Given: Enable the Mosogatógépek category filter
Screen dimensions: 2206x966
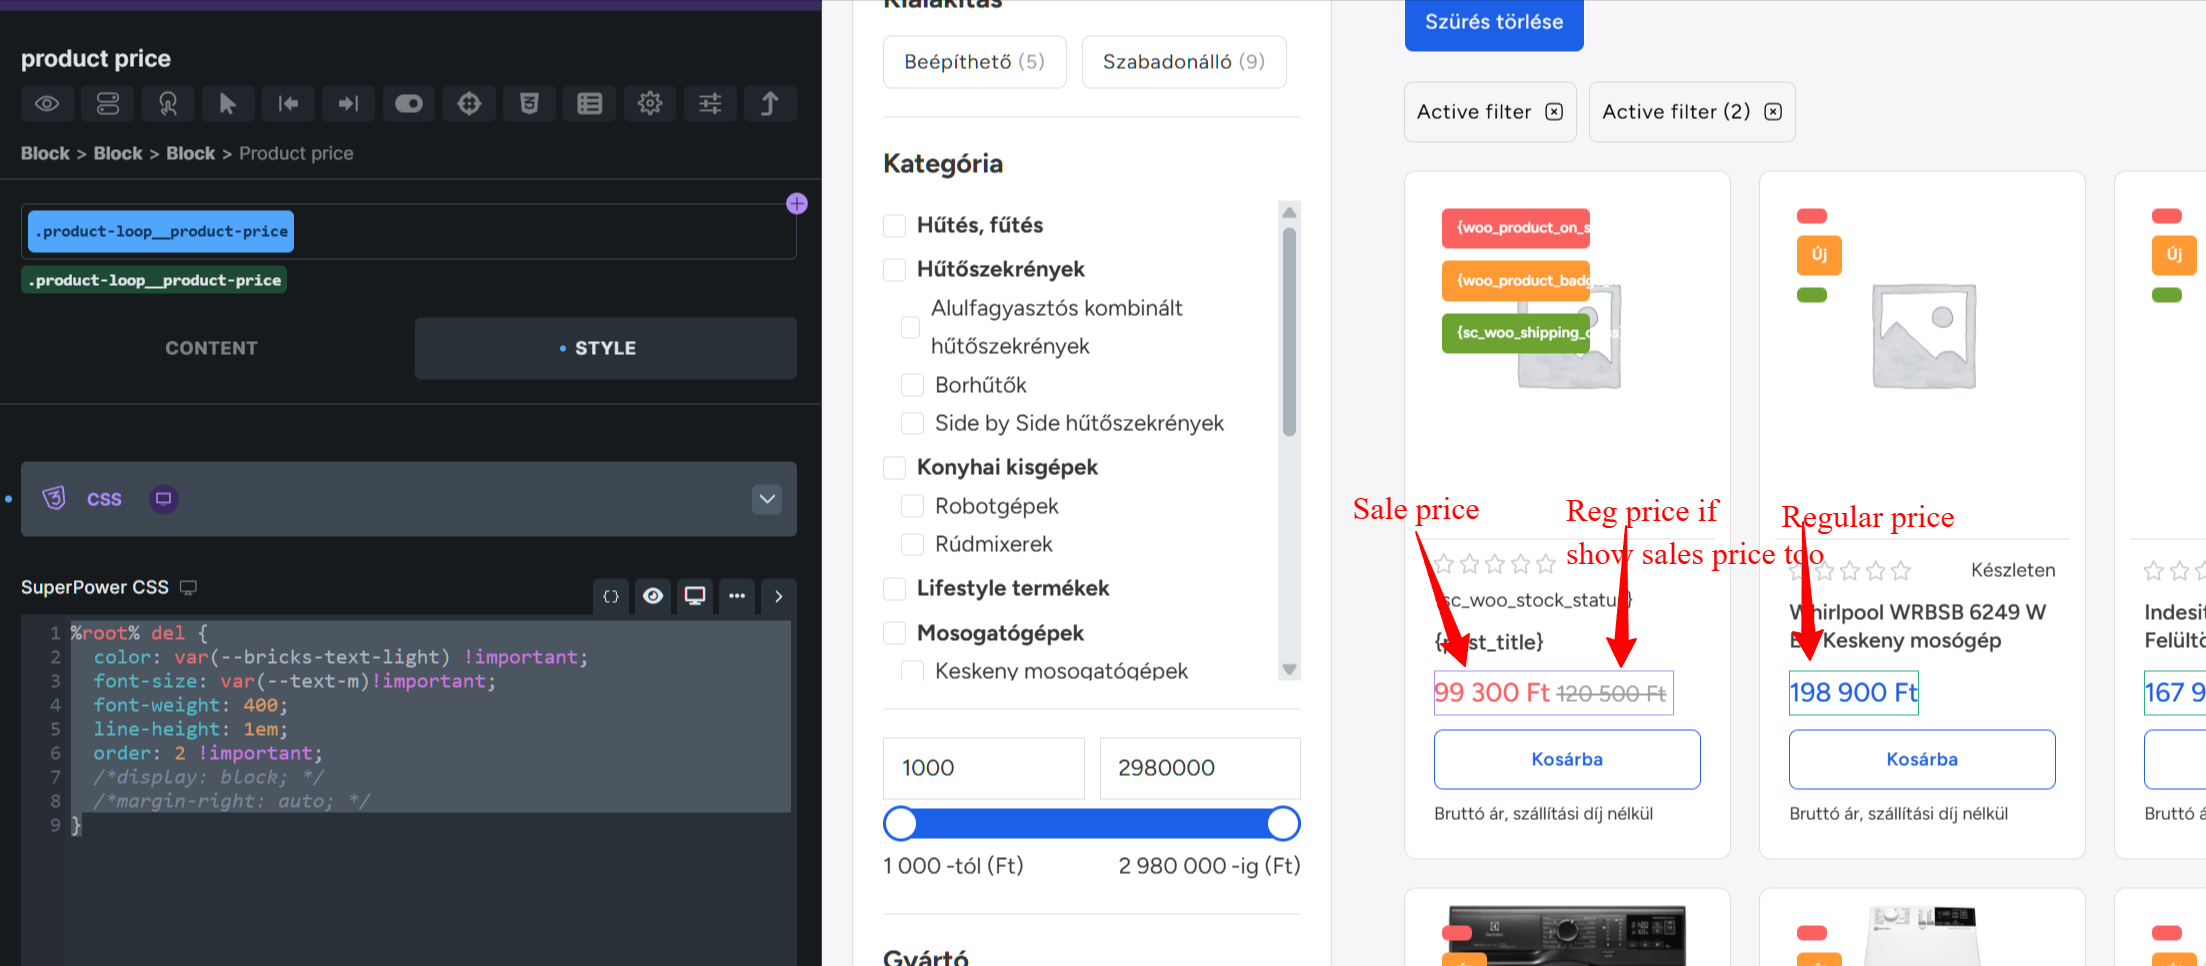Looking at the screenshot, I should pos(895,633).
